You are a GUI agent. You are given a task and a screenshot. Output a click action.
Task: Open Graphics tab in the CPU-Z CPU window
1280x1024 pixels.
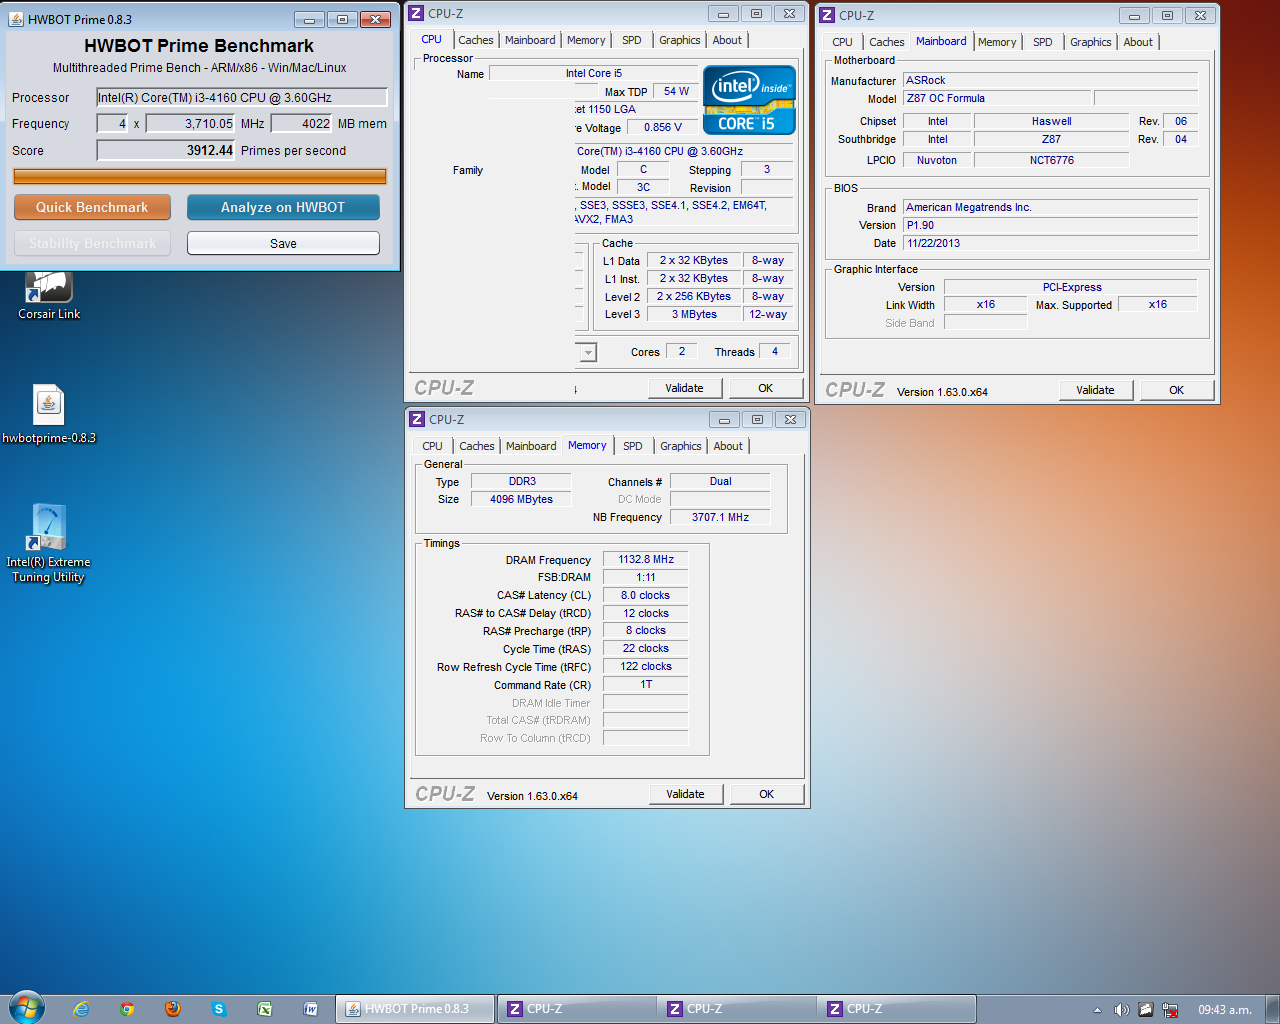680,40
